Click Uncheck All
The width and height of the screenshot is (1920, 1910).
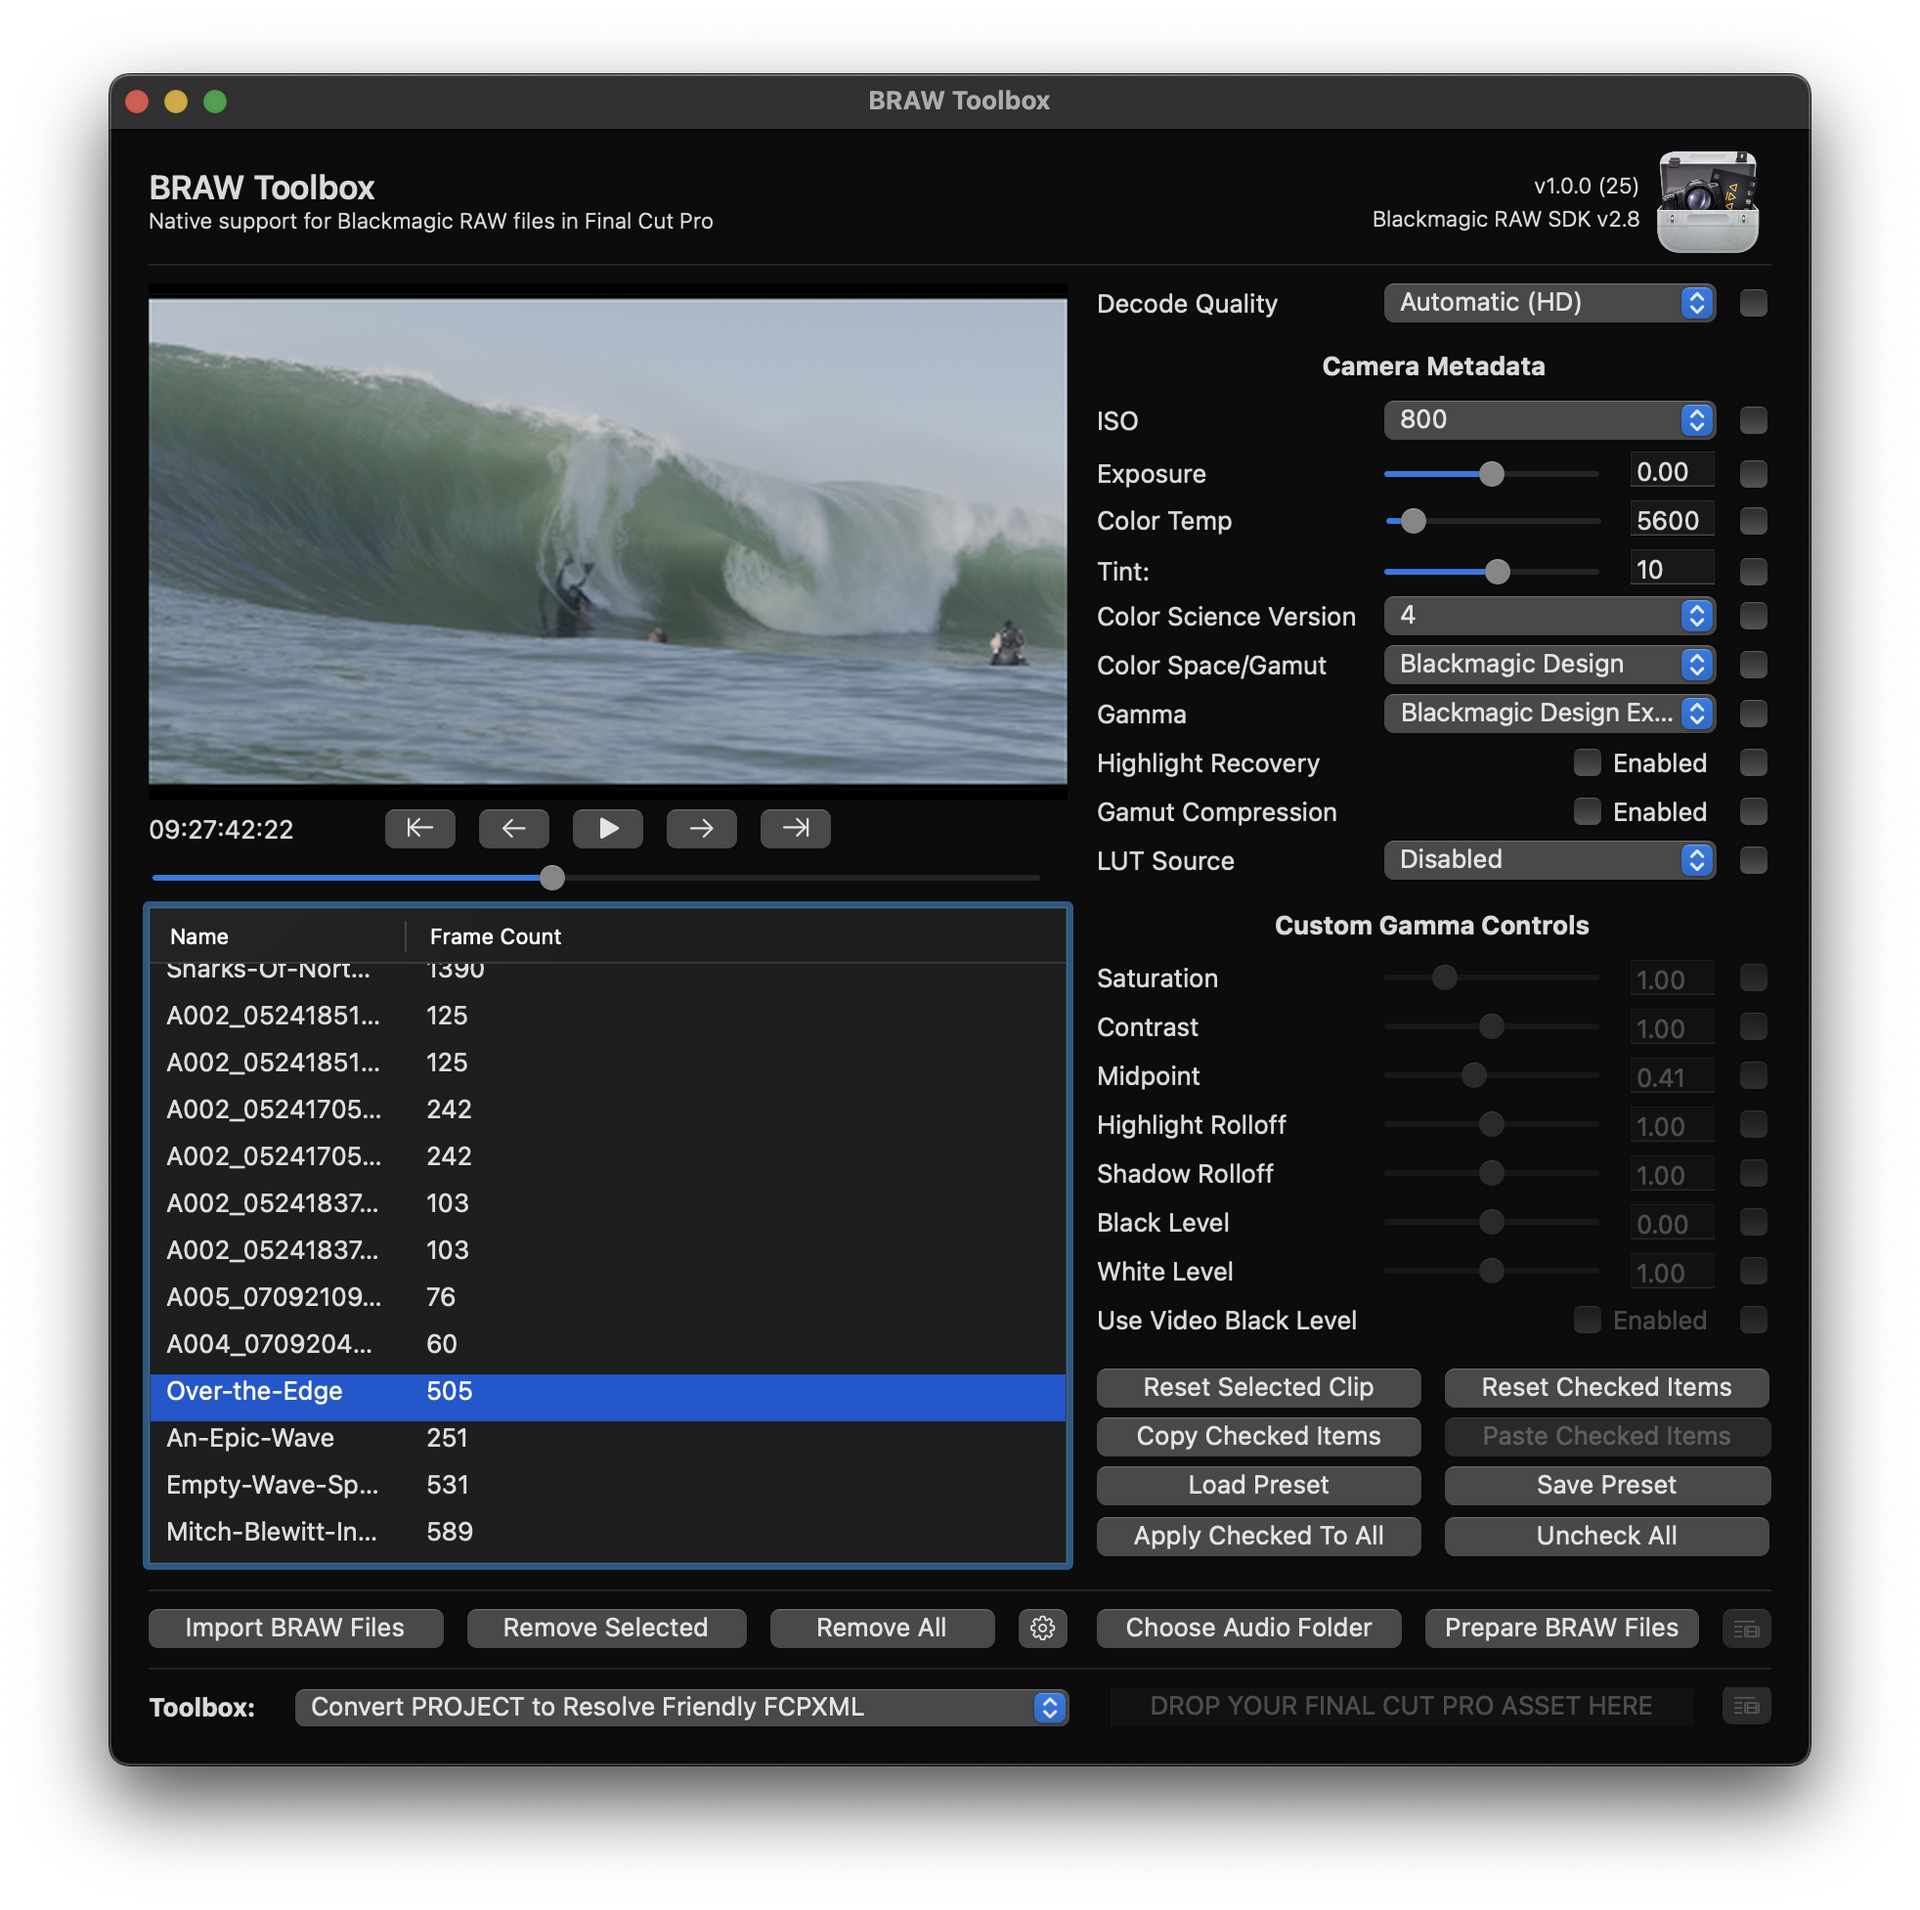[1606, 1536]
